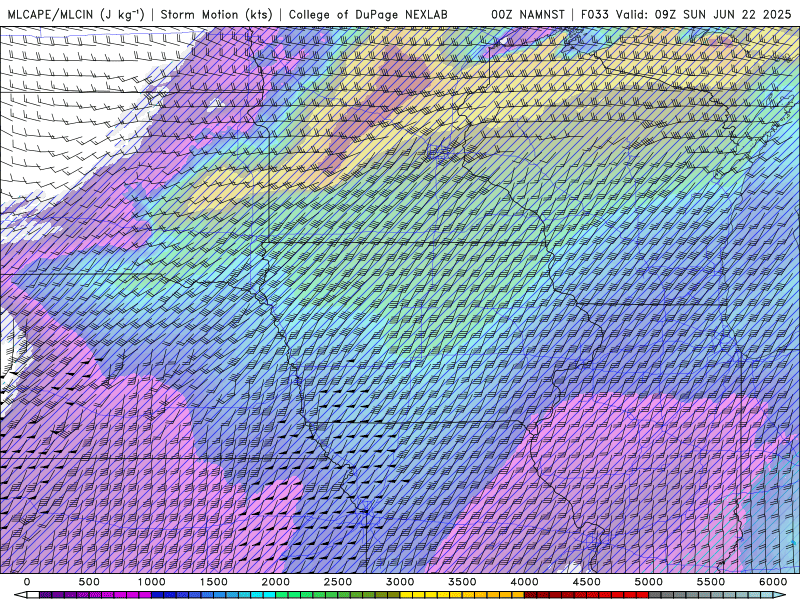The width and height of the screenshot is (800, 600).
Task: Click the 500 label on the color scale
Action: 89,582
